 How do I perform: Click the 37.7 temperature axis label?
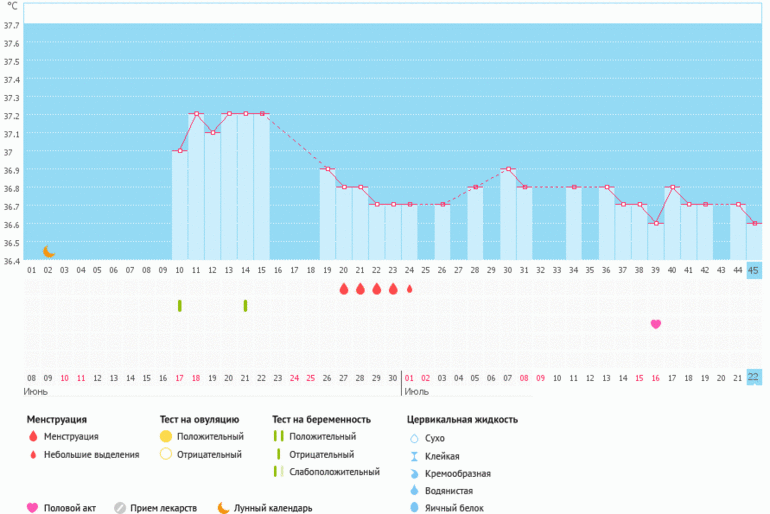tap(11, 26)
